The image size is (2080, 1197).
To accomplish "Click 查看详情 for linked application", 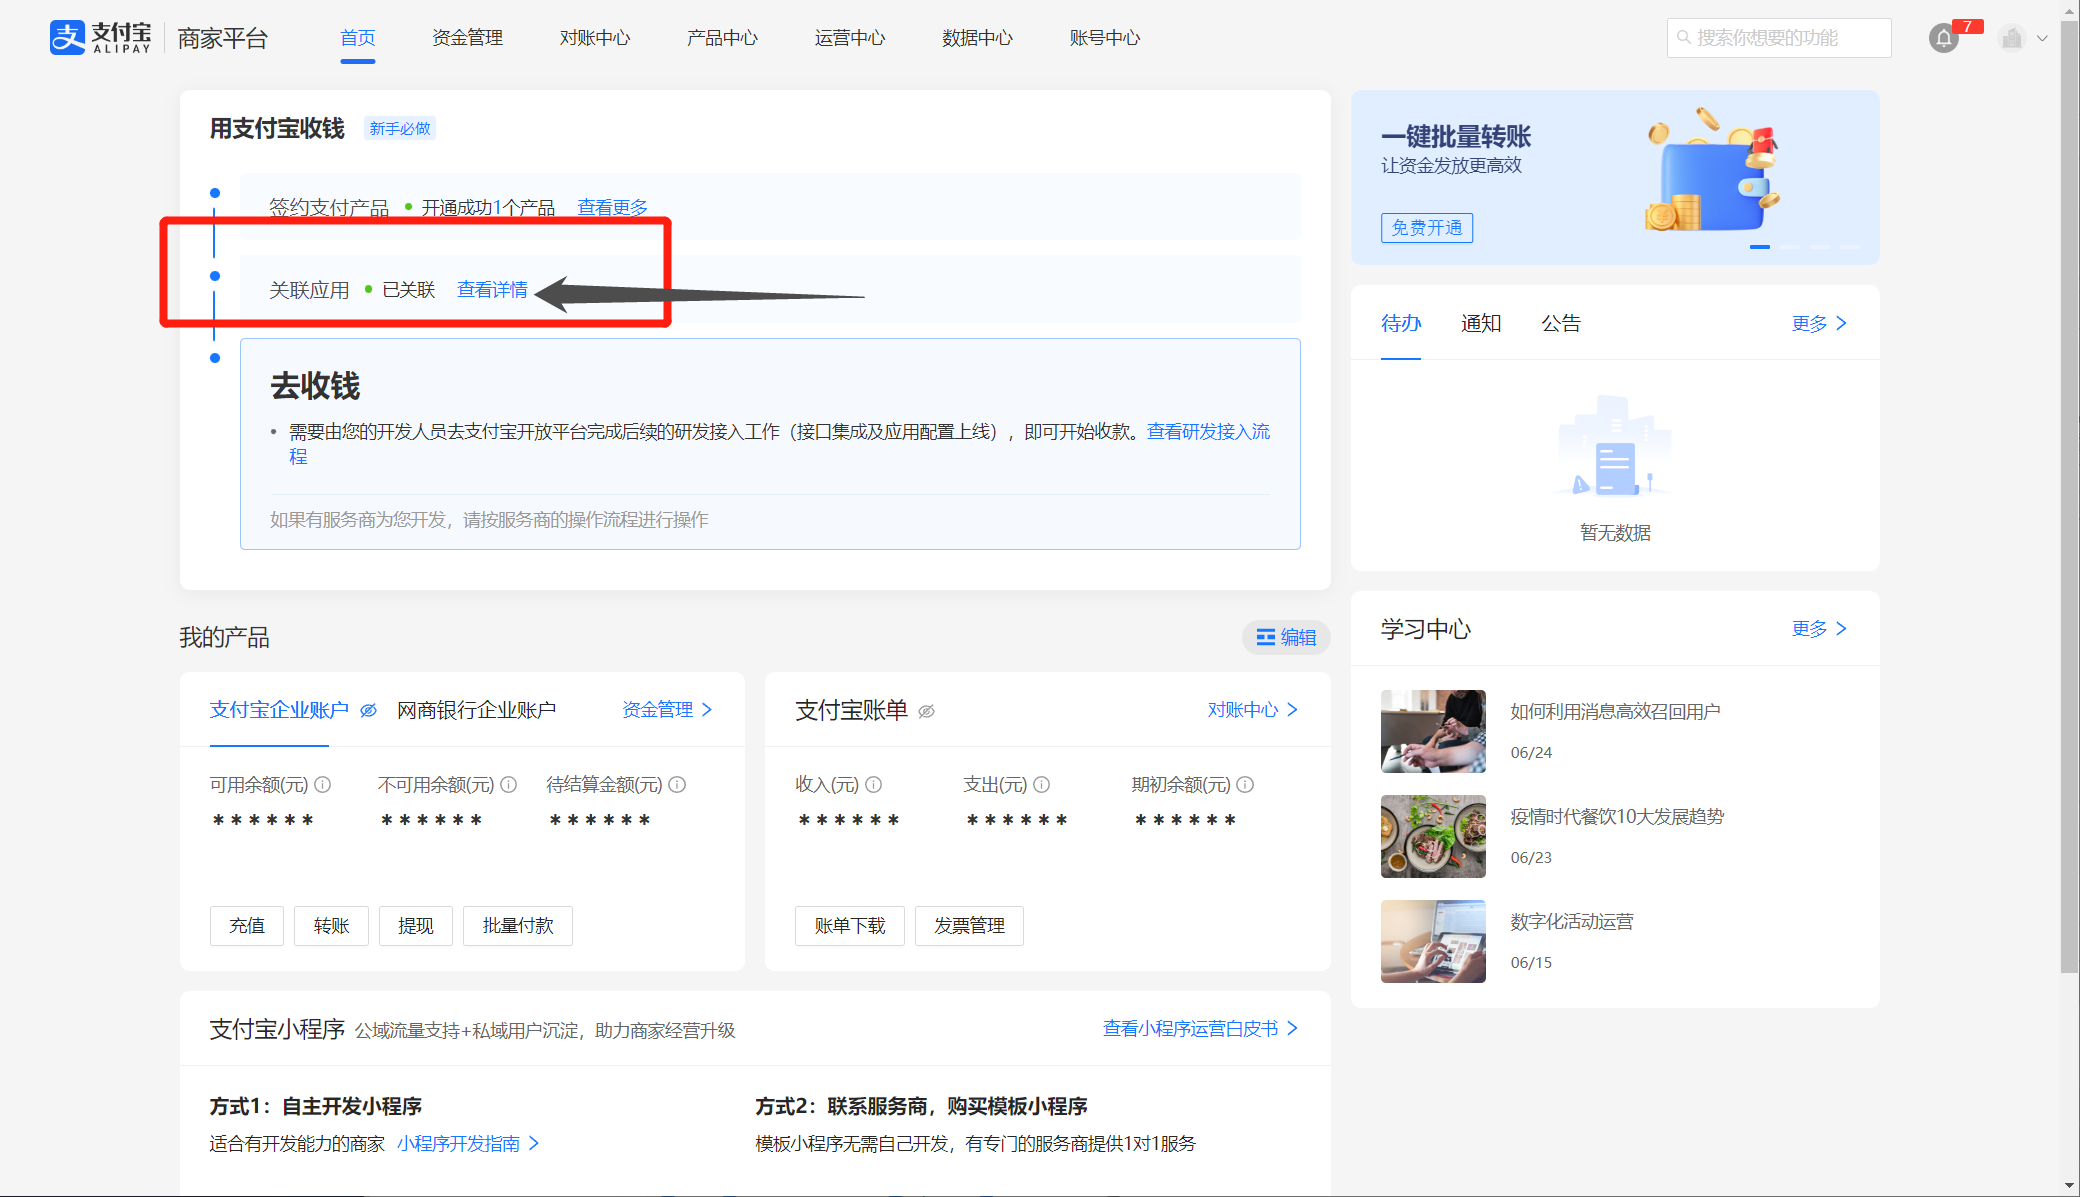I will (492, 290).
